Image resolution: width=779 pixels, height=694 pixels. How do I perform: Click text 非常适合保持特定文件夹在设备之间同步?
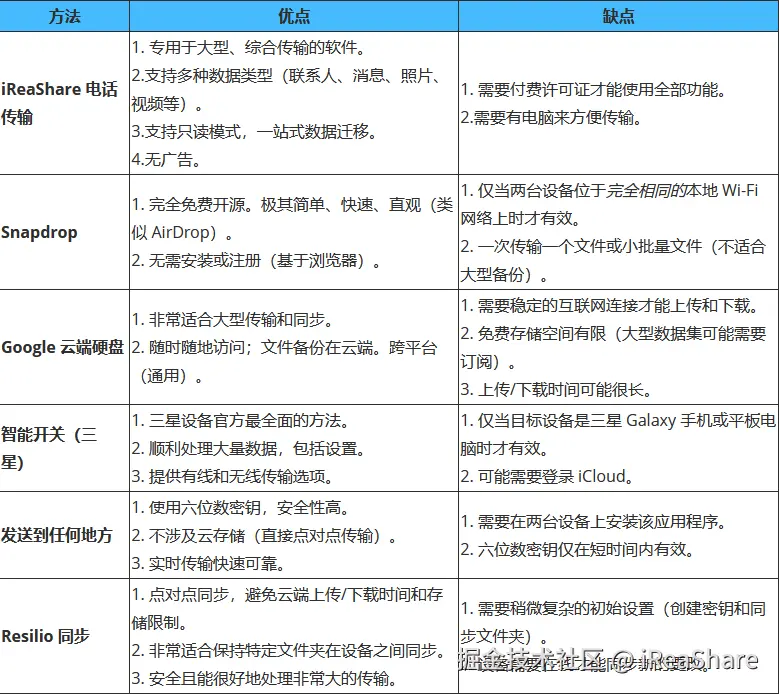tap(293, 650)
